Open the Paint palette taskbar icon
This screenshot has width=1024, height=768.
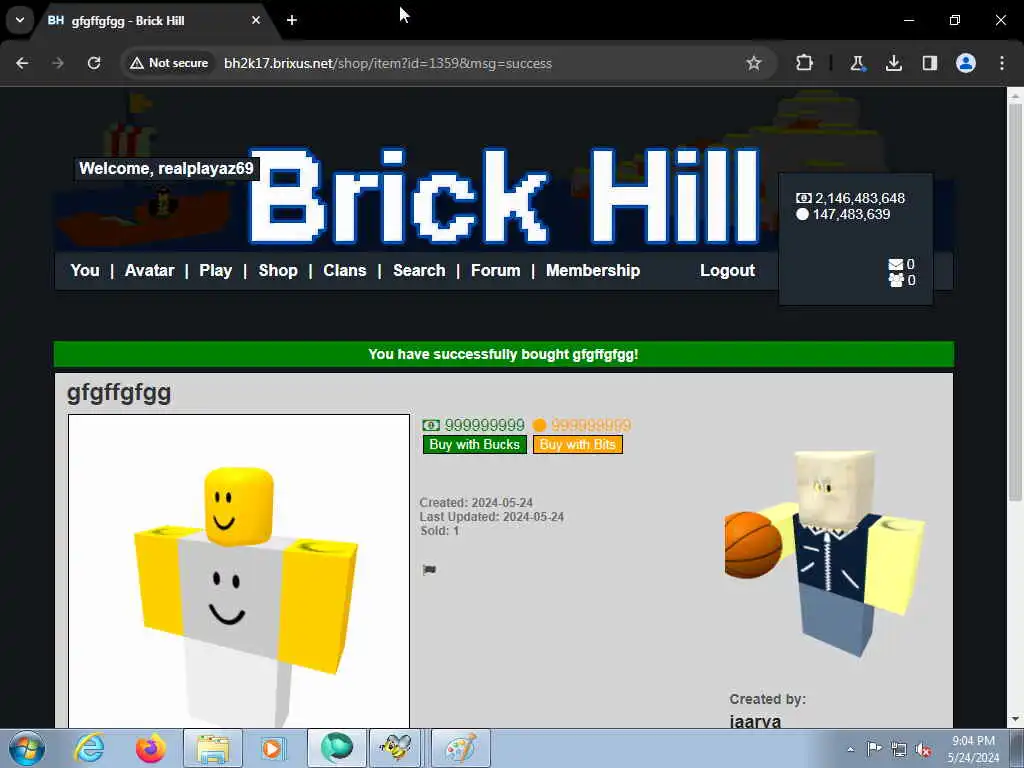pyautogui.click(x=460, y=748)
